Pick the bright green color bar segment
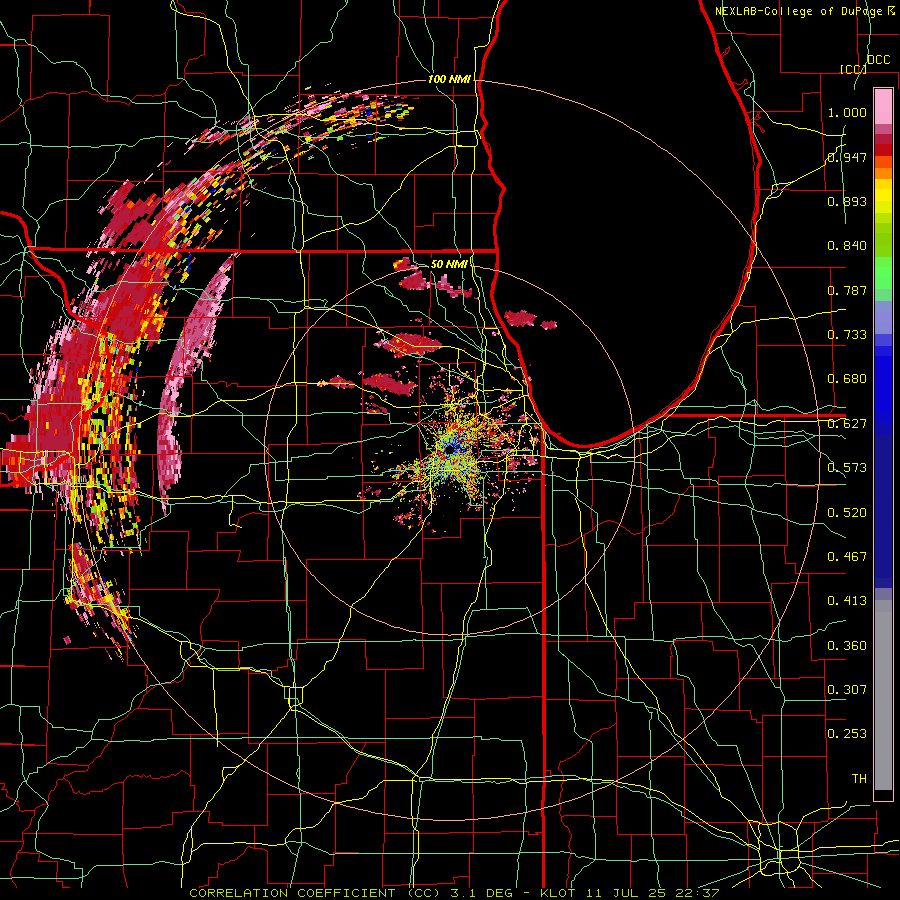The width and height of the screenshot is (900, 900). click(x=883, y=273)
